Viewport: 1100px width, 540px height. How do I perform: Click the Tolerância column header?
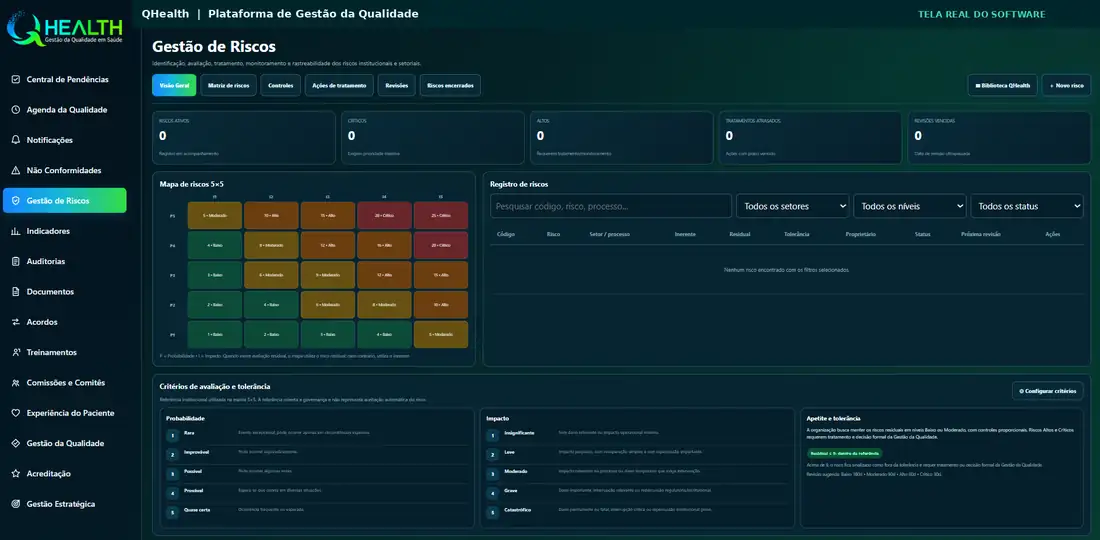coord(797,234)
